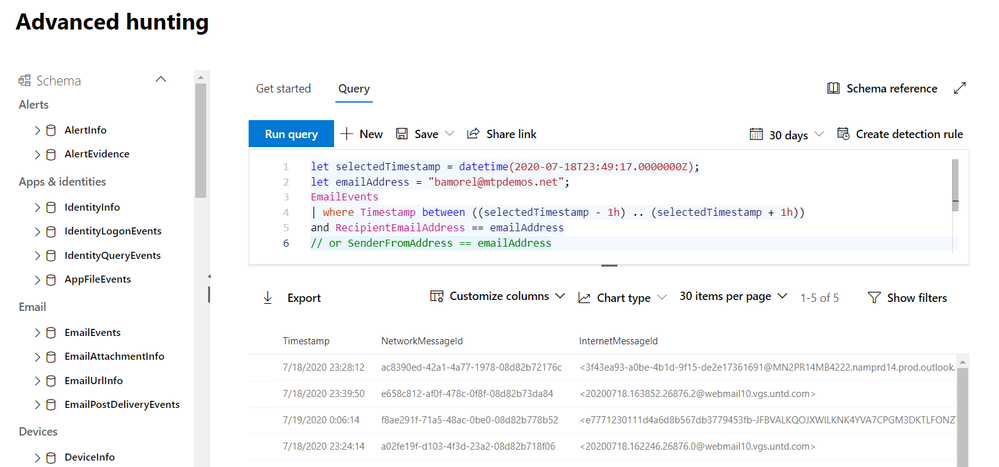Click the Run query button
This screenshot has height=467, width=999.
pyautogui.click(x=291, y=134)
